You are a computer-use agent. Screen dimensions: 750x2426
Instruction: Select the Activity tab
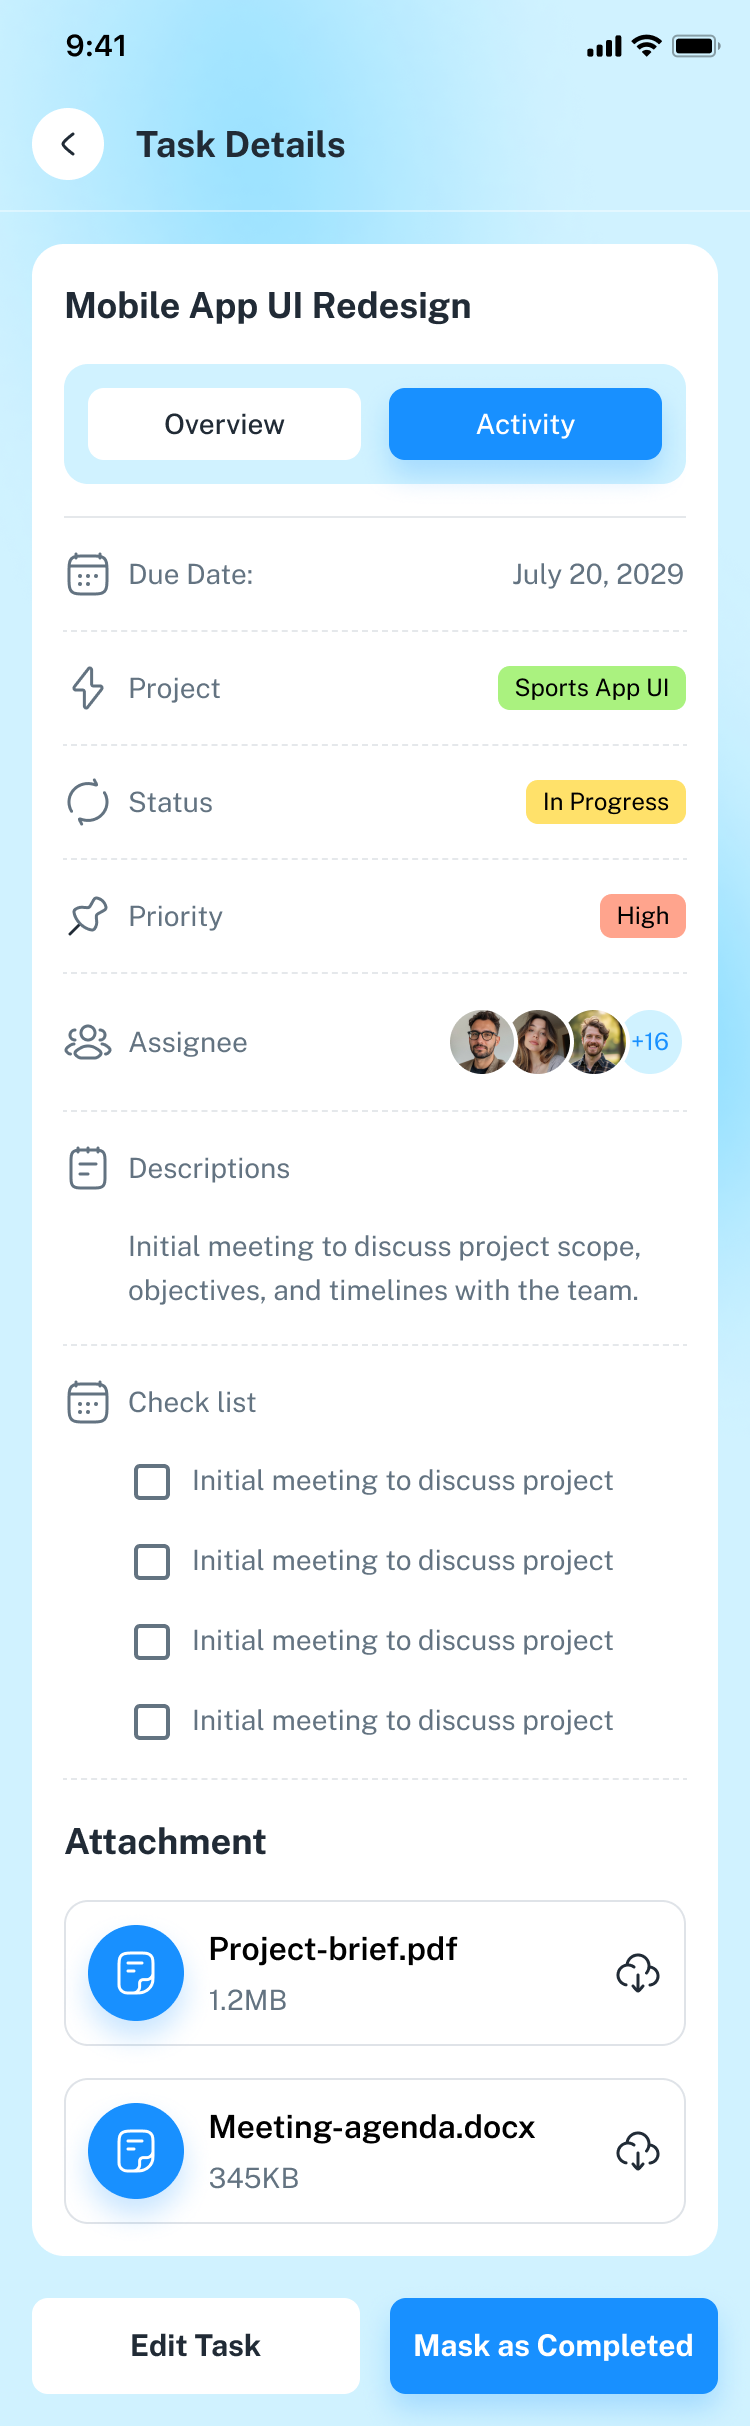(525, 424)
